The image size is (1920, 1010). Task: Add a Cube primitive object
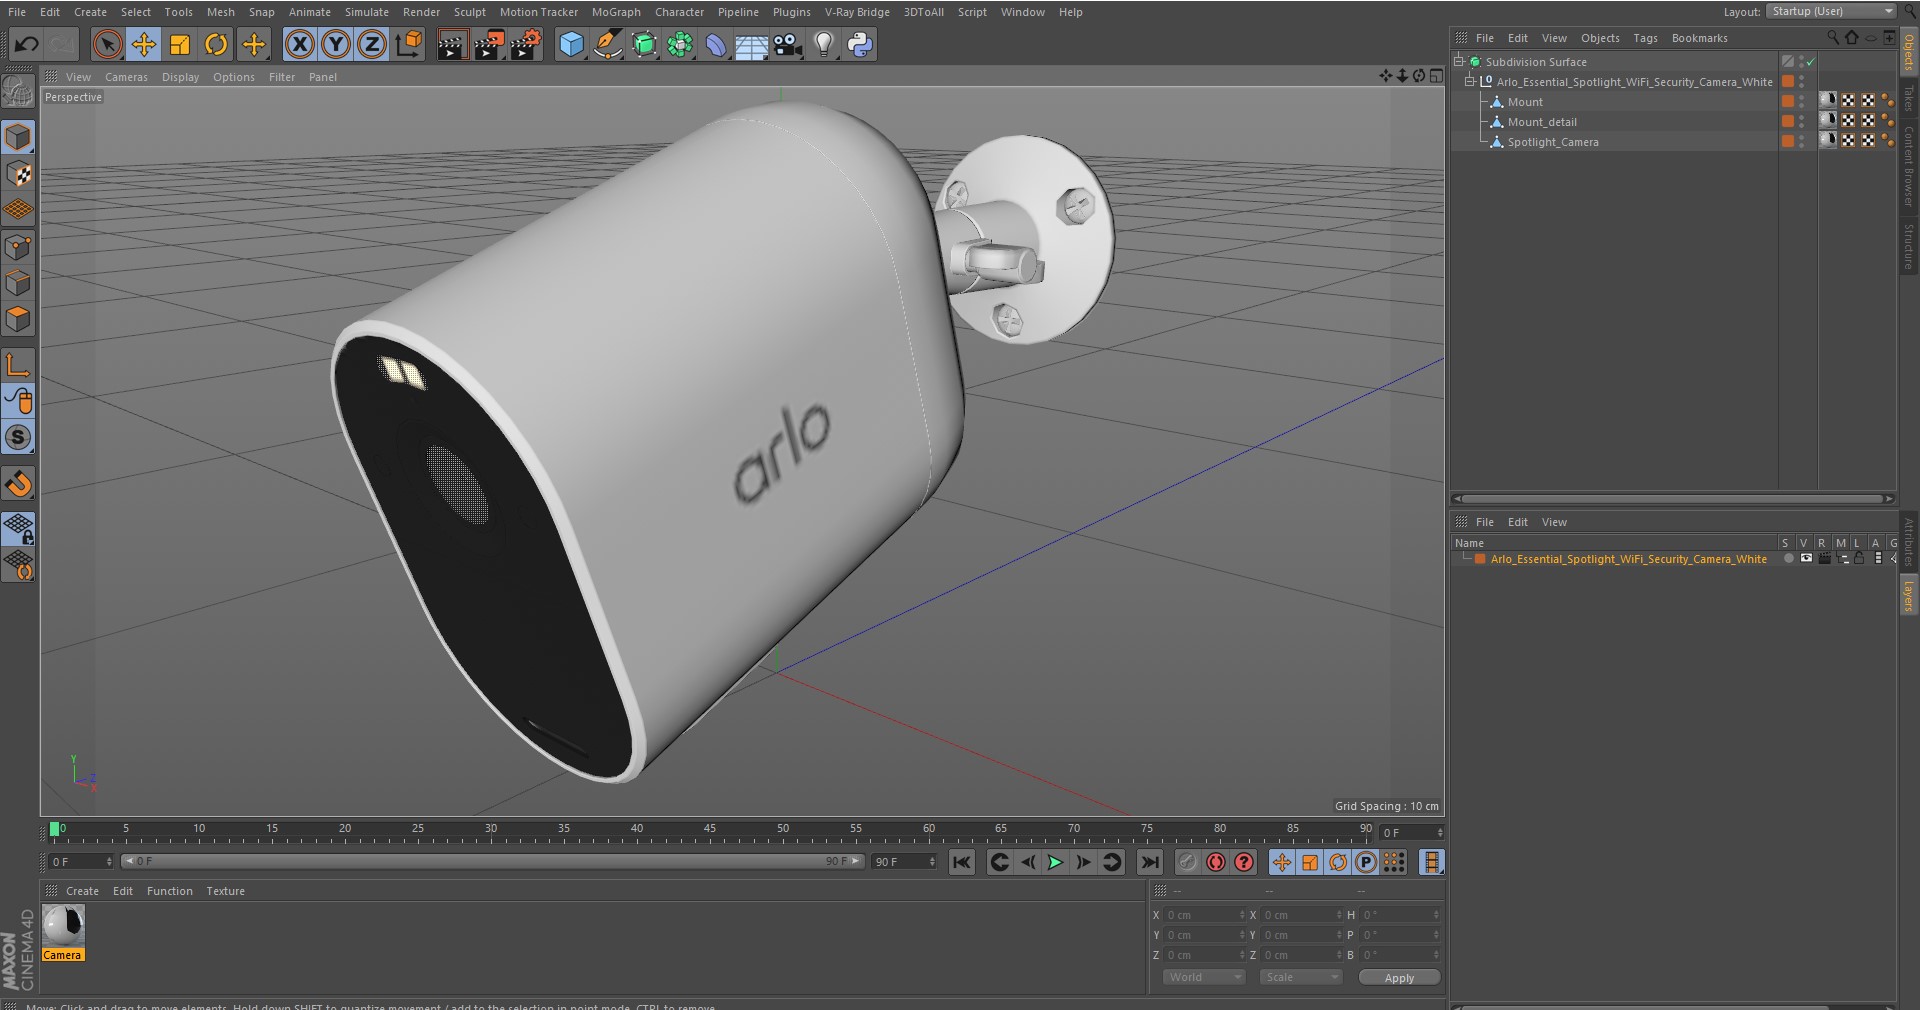pyautogui.click(x=571, y=44)
